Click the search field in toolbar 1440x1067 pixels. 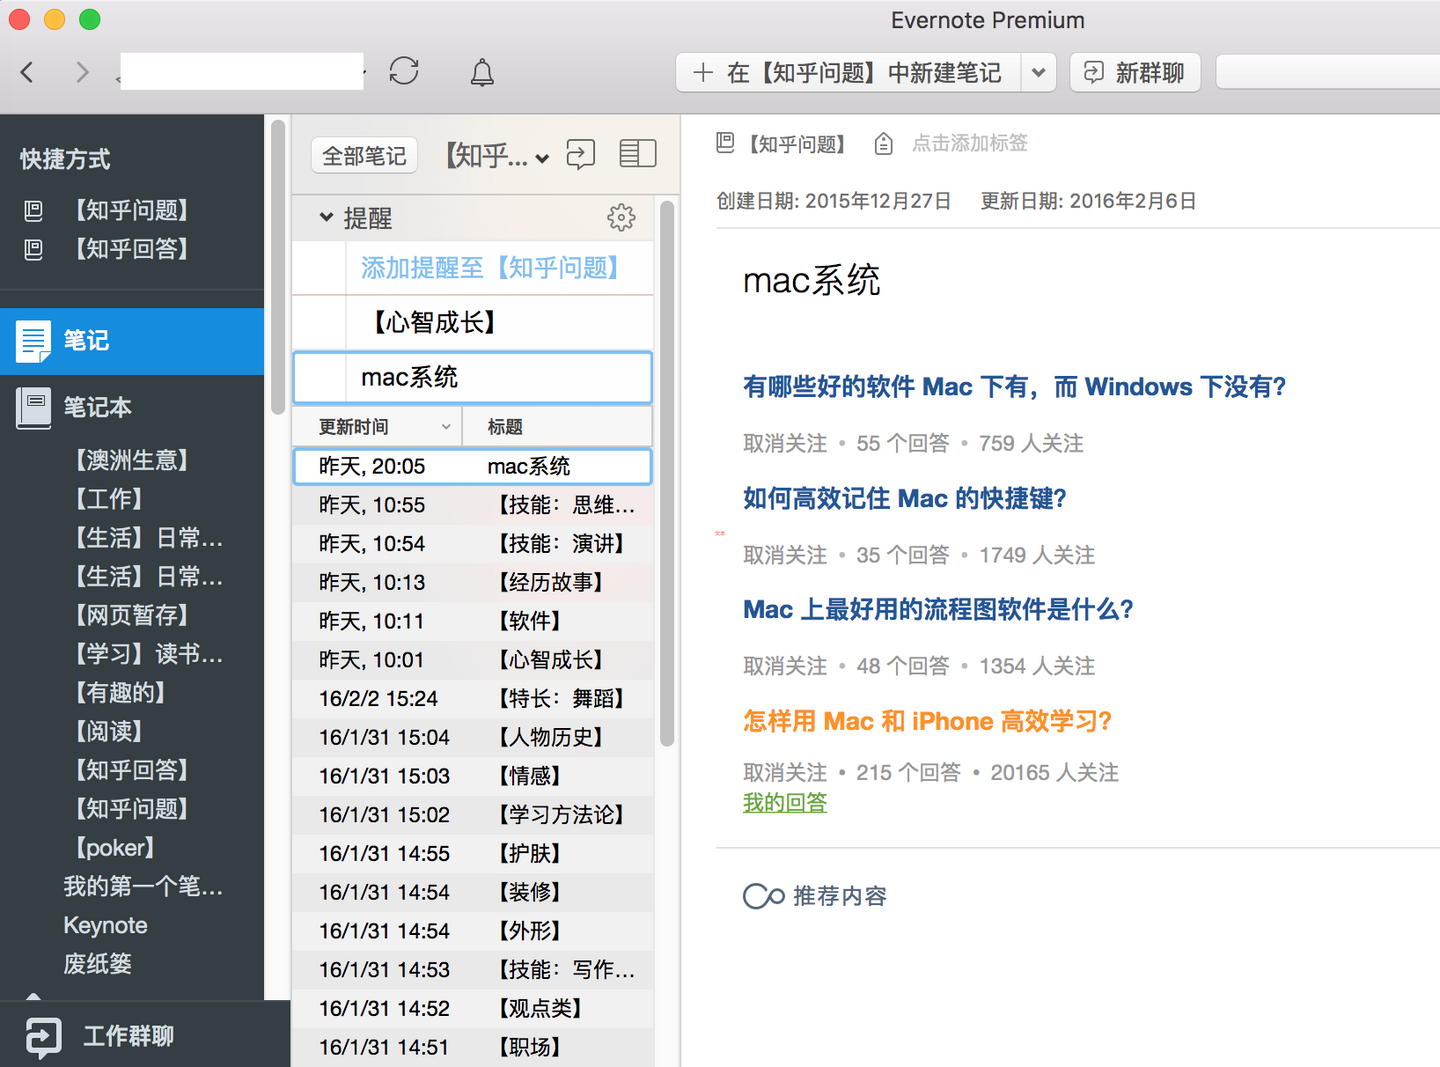1328,72
